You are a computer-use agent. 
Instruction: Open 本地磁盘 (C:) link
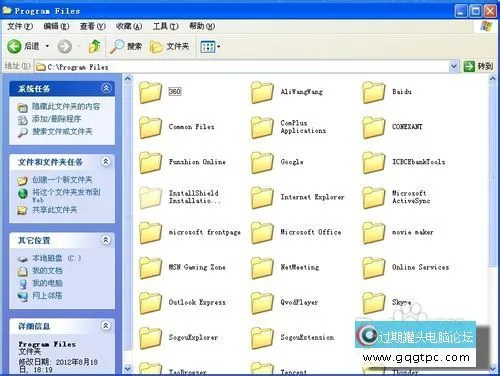click(x=56, y=258)
